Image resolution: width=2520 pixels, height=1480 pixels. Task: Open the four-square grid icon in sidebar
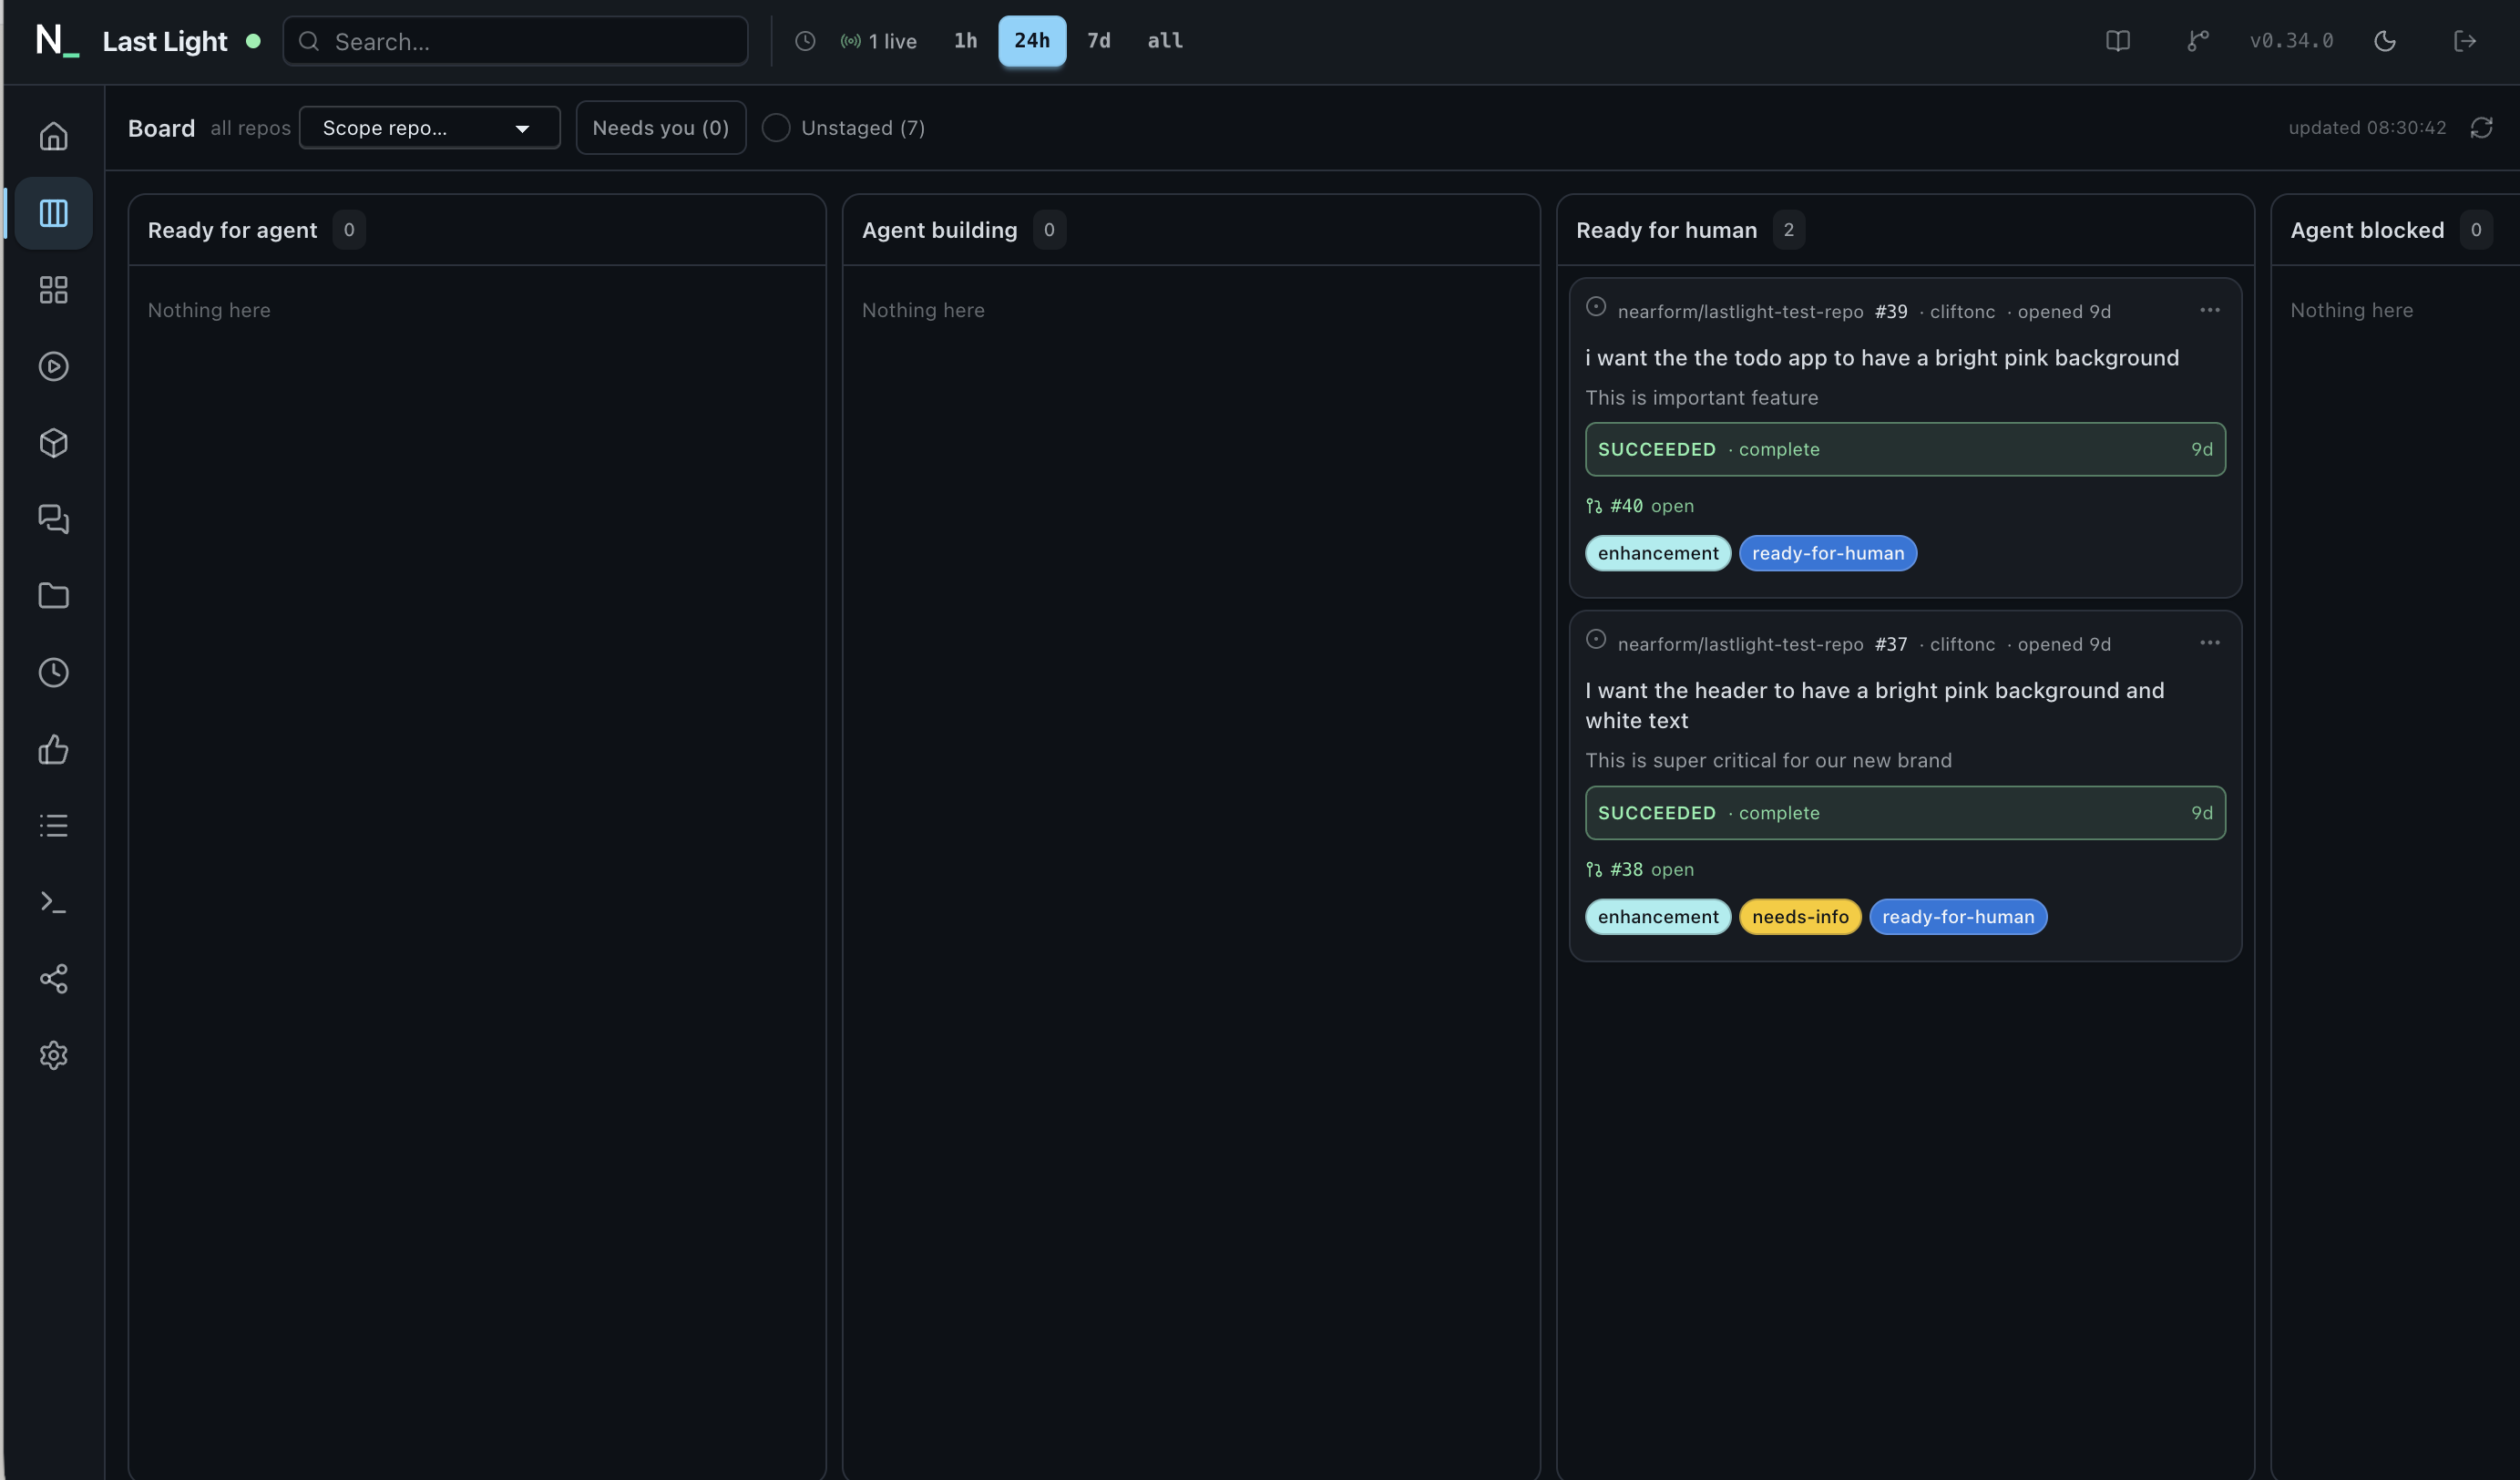54,290
